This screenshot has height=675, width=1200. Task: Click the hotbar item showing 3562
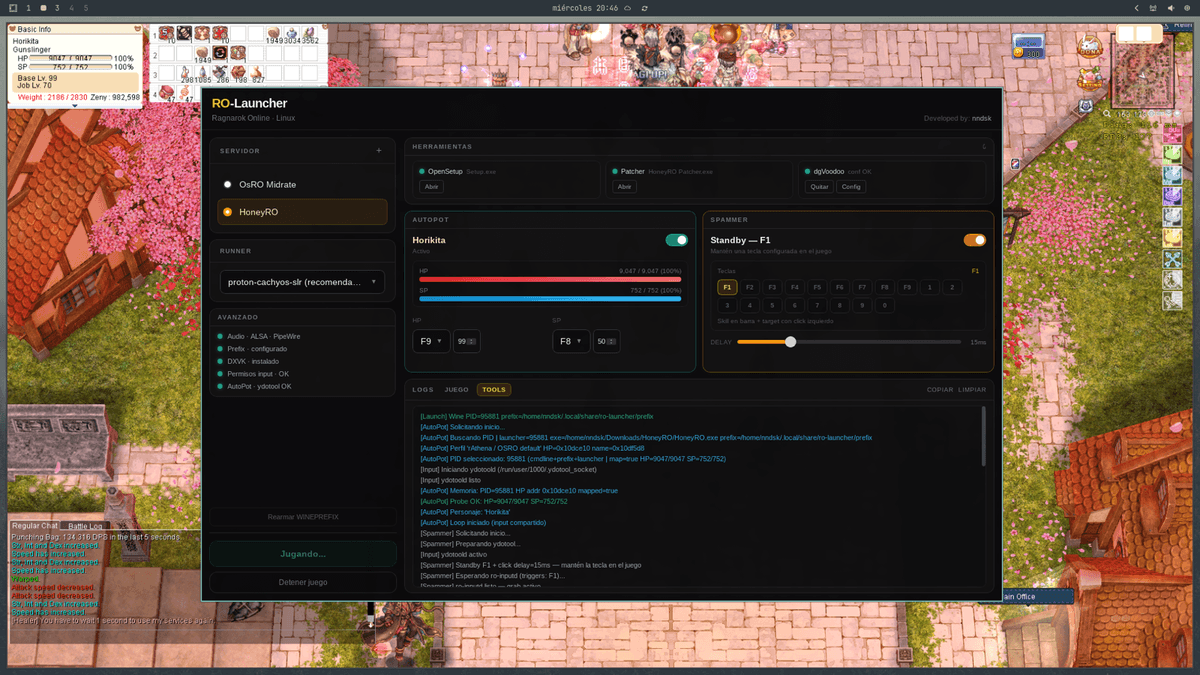309,33
